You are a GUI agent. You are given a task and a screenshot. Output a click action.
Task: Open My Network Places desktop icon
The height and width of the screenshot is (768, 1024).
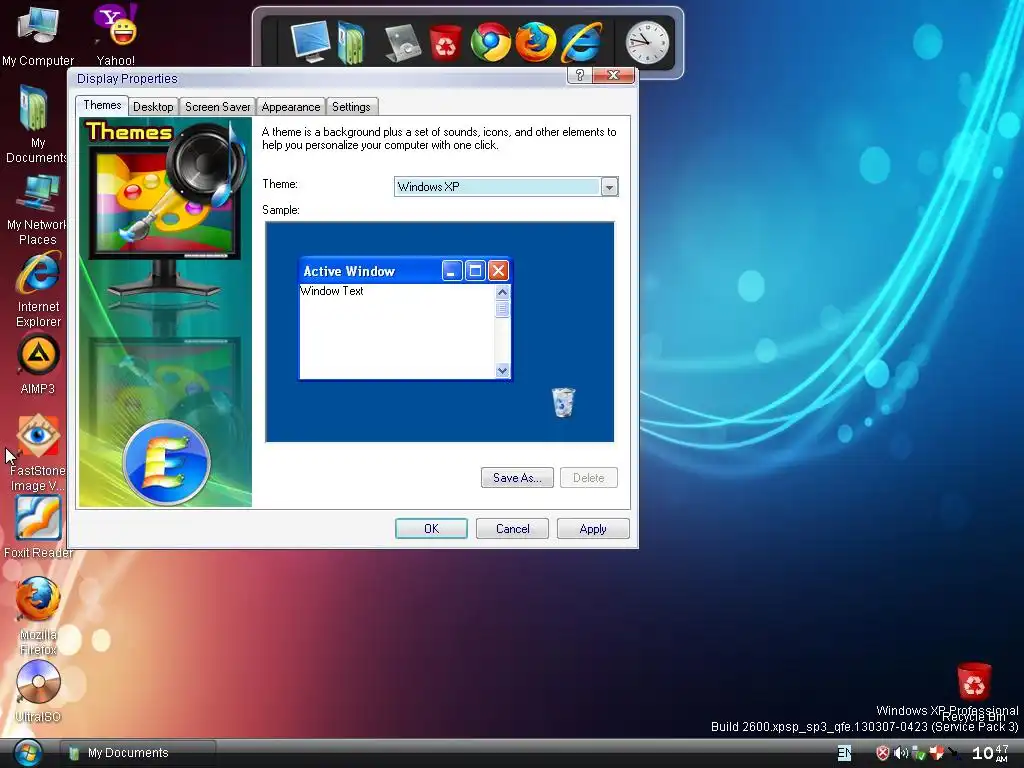coord(37,210)
